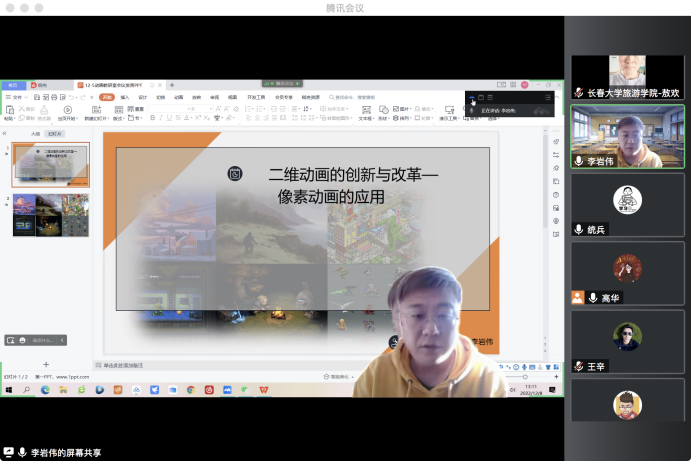Open the font name combo box
Screen dimensions: 691x461
[170, 108]
